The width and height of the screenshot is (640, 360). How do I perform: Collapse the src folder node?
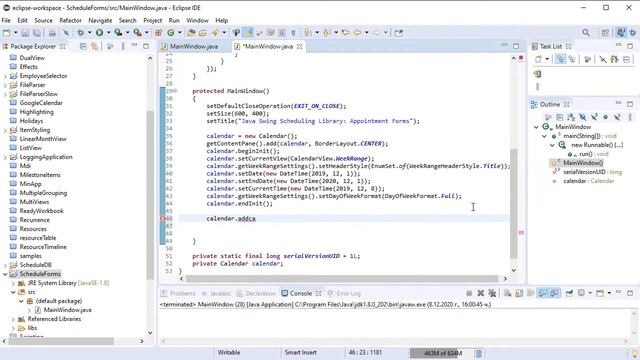pos(13,292)
